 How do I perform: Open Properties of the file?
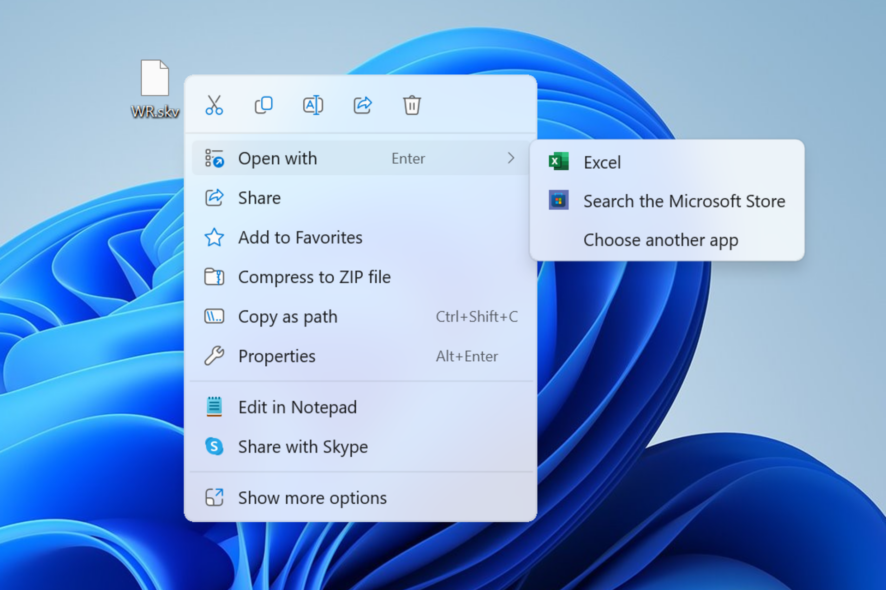(x=361, y=356)
